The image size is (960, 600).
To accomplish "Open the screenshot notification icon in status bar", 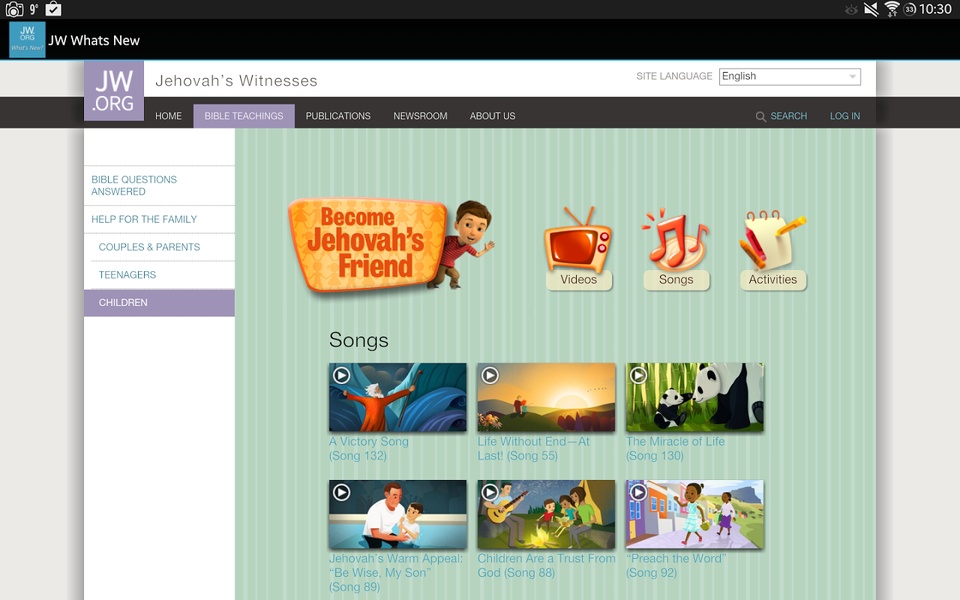I will tap(14, 9).
